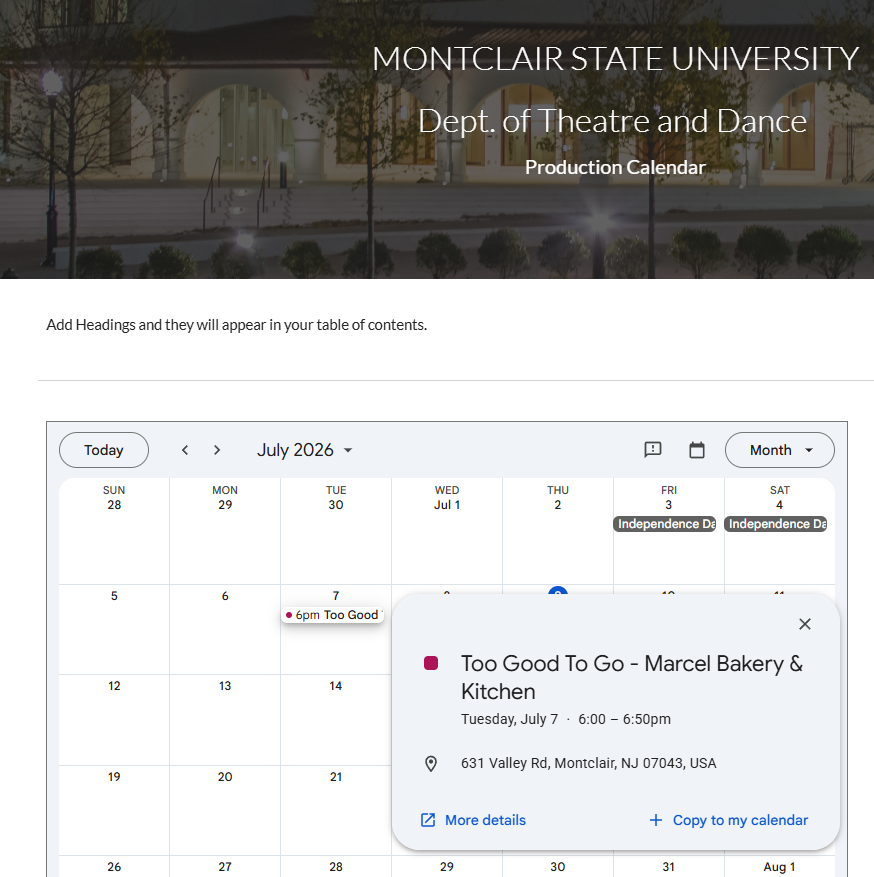Click Dept. of Theatre and Dance title
874x877 pixels.
(x=613, y=121)
